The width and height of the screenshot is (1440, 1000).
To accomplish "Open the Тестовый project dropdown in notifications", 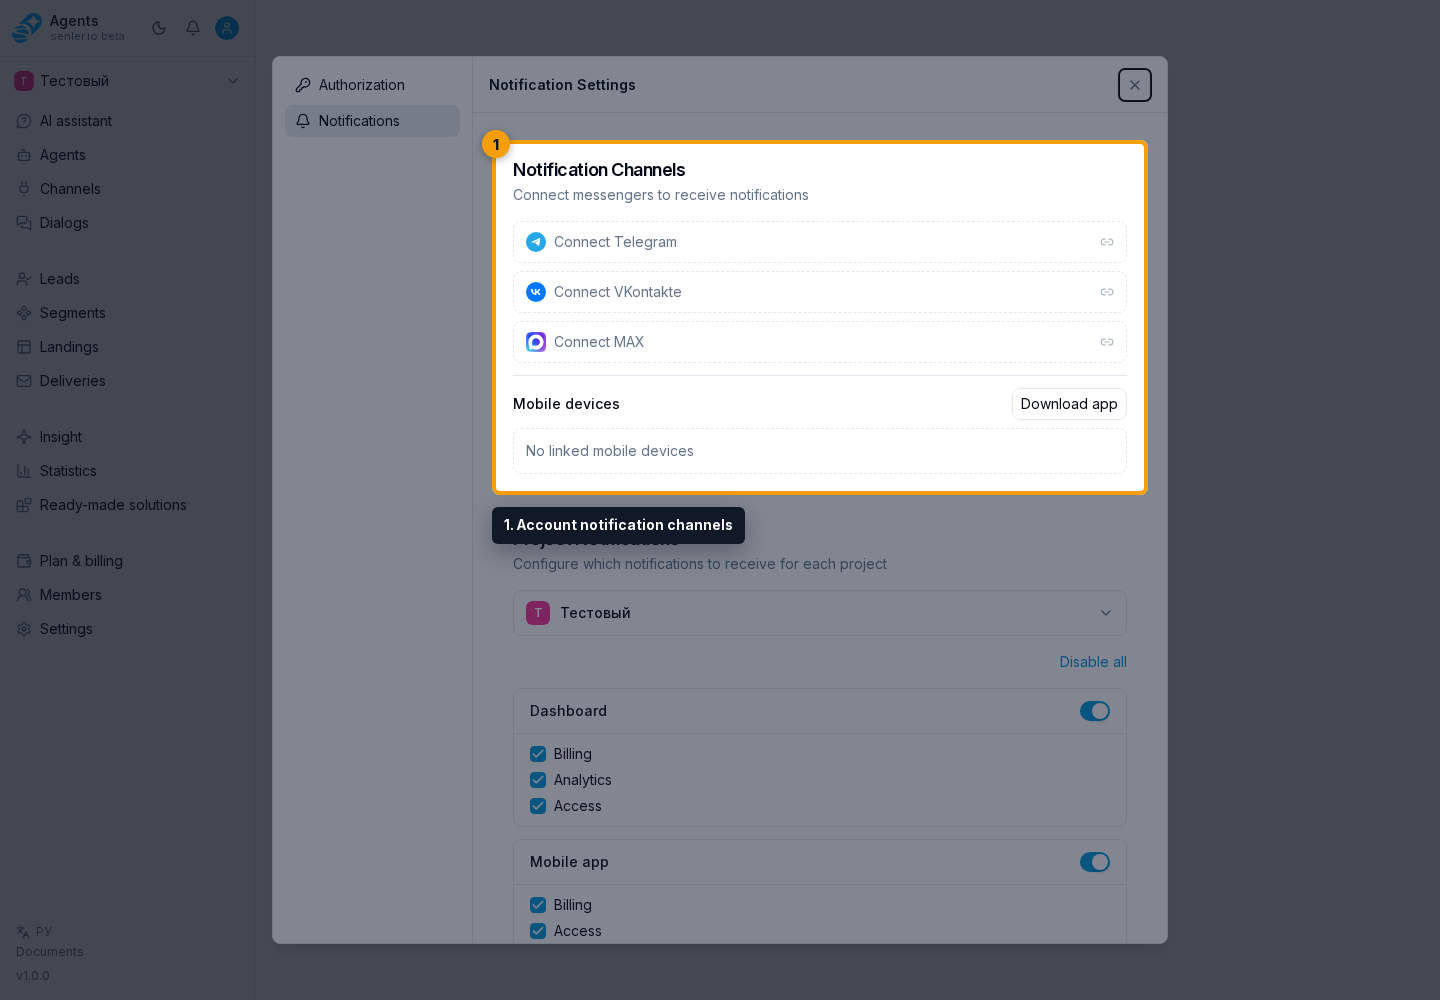I will 820,613.
